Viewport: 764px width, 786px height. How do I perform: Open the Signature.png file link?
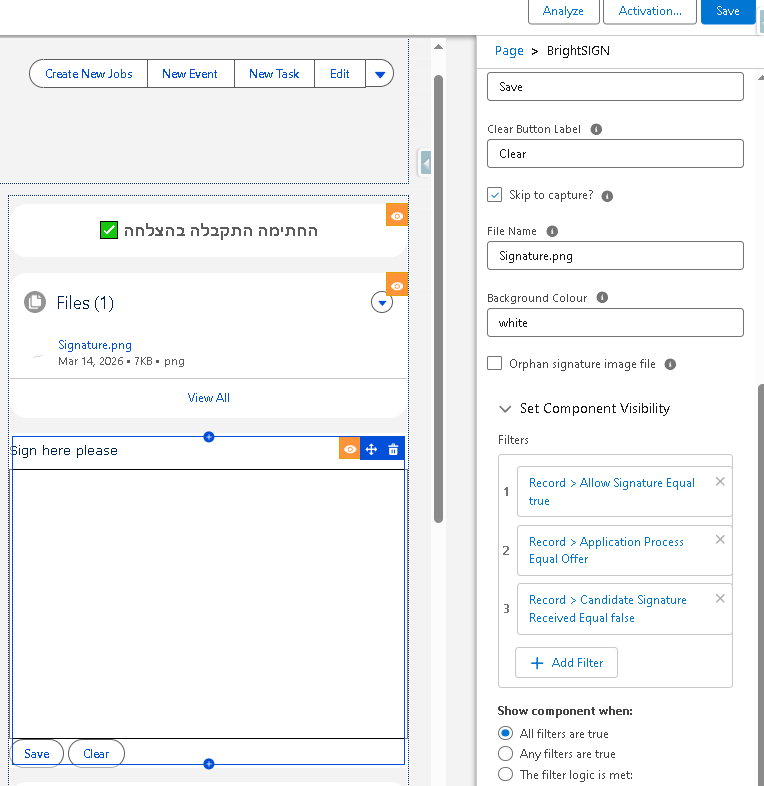pyautogui.click(x=95, y=345)
